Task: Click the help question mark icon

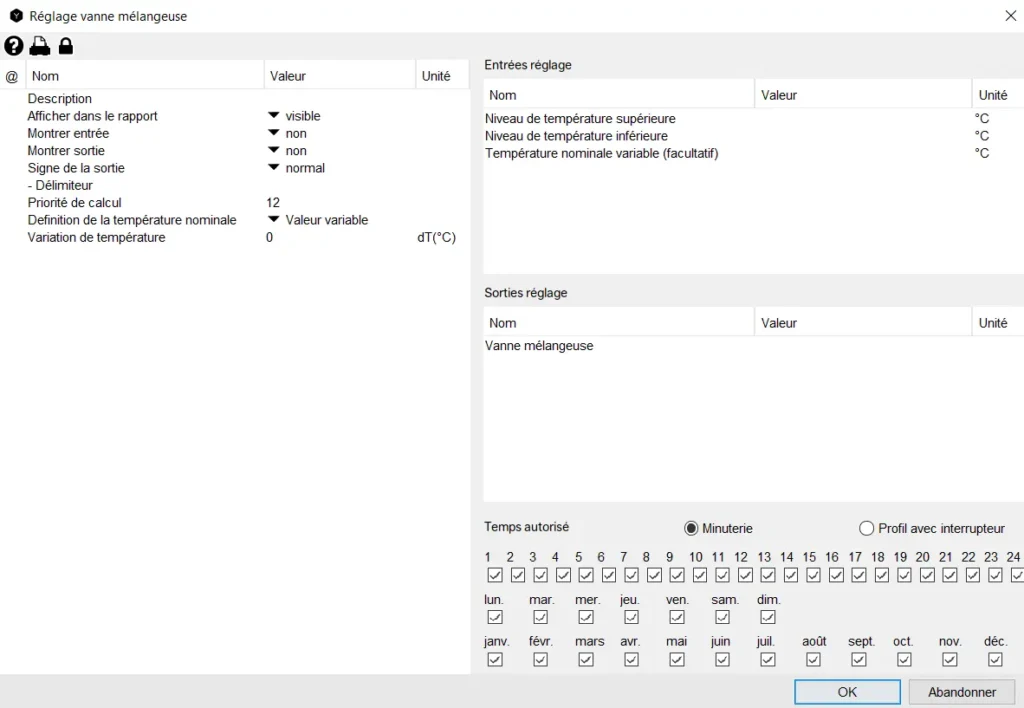Action: (x=13, y=46)
